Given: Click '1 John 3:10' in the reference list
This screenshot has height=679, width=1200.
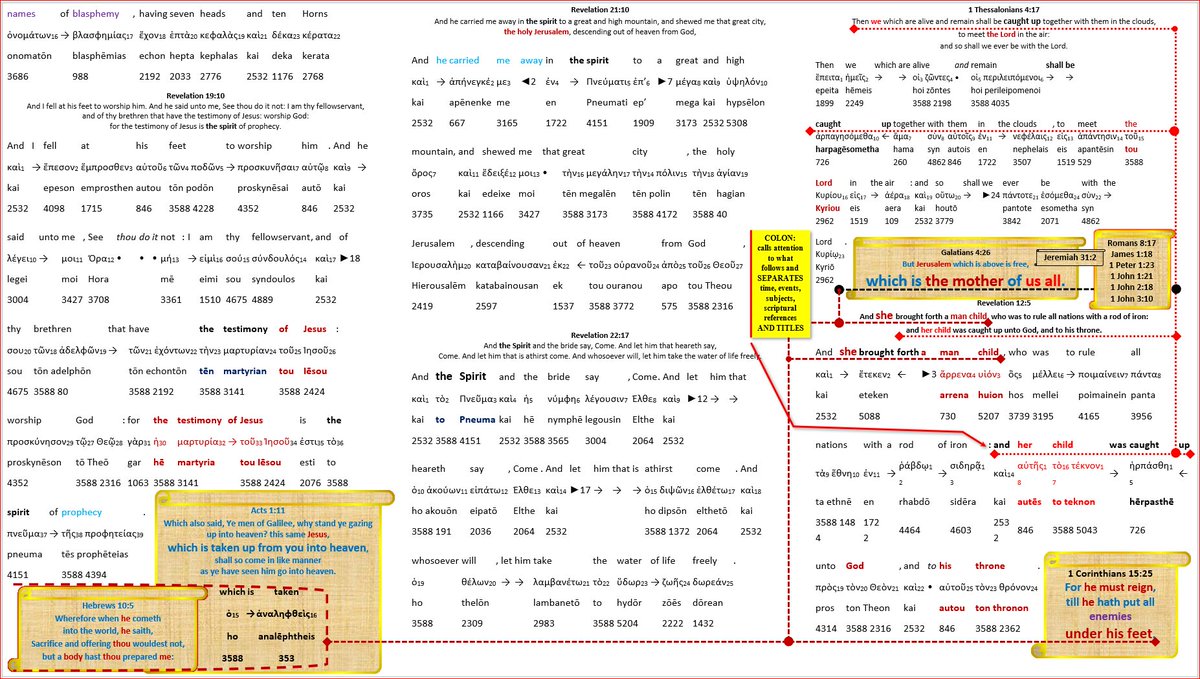Looking at the screenshot, I should tap(1133, 301).
